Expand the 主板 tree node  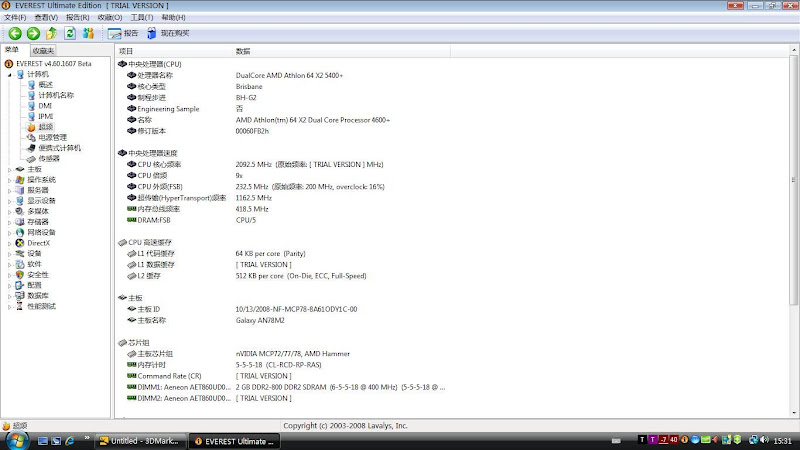coord(9,169)
